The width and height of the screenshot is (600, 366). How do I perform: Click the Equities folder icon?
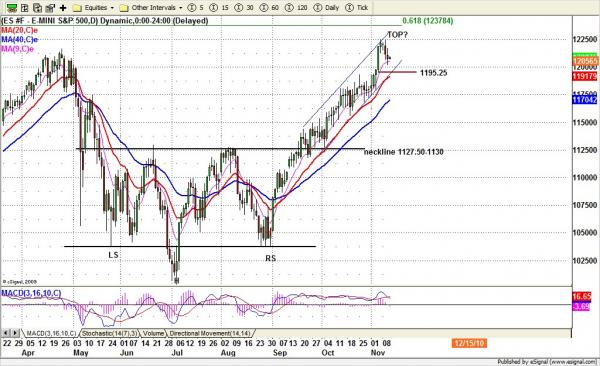coord(77,8)
